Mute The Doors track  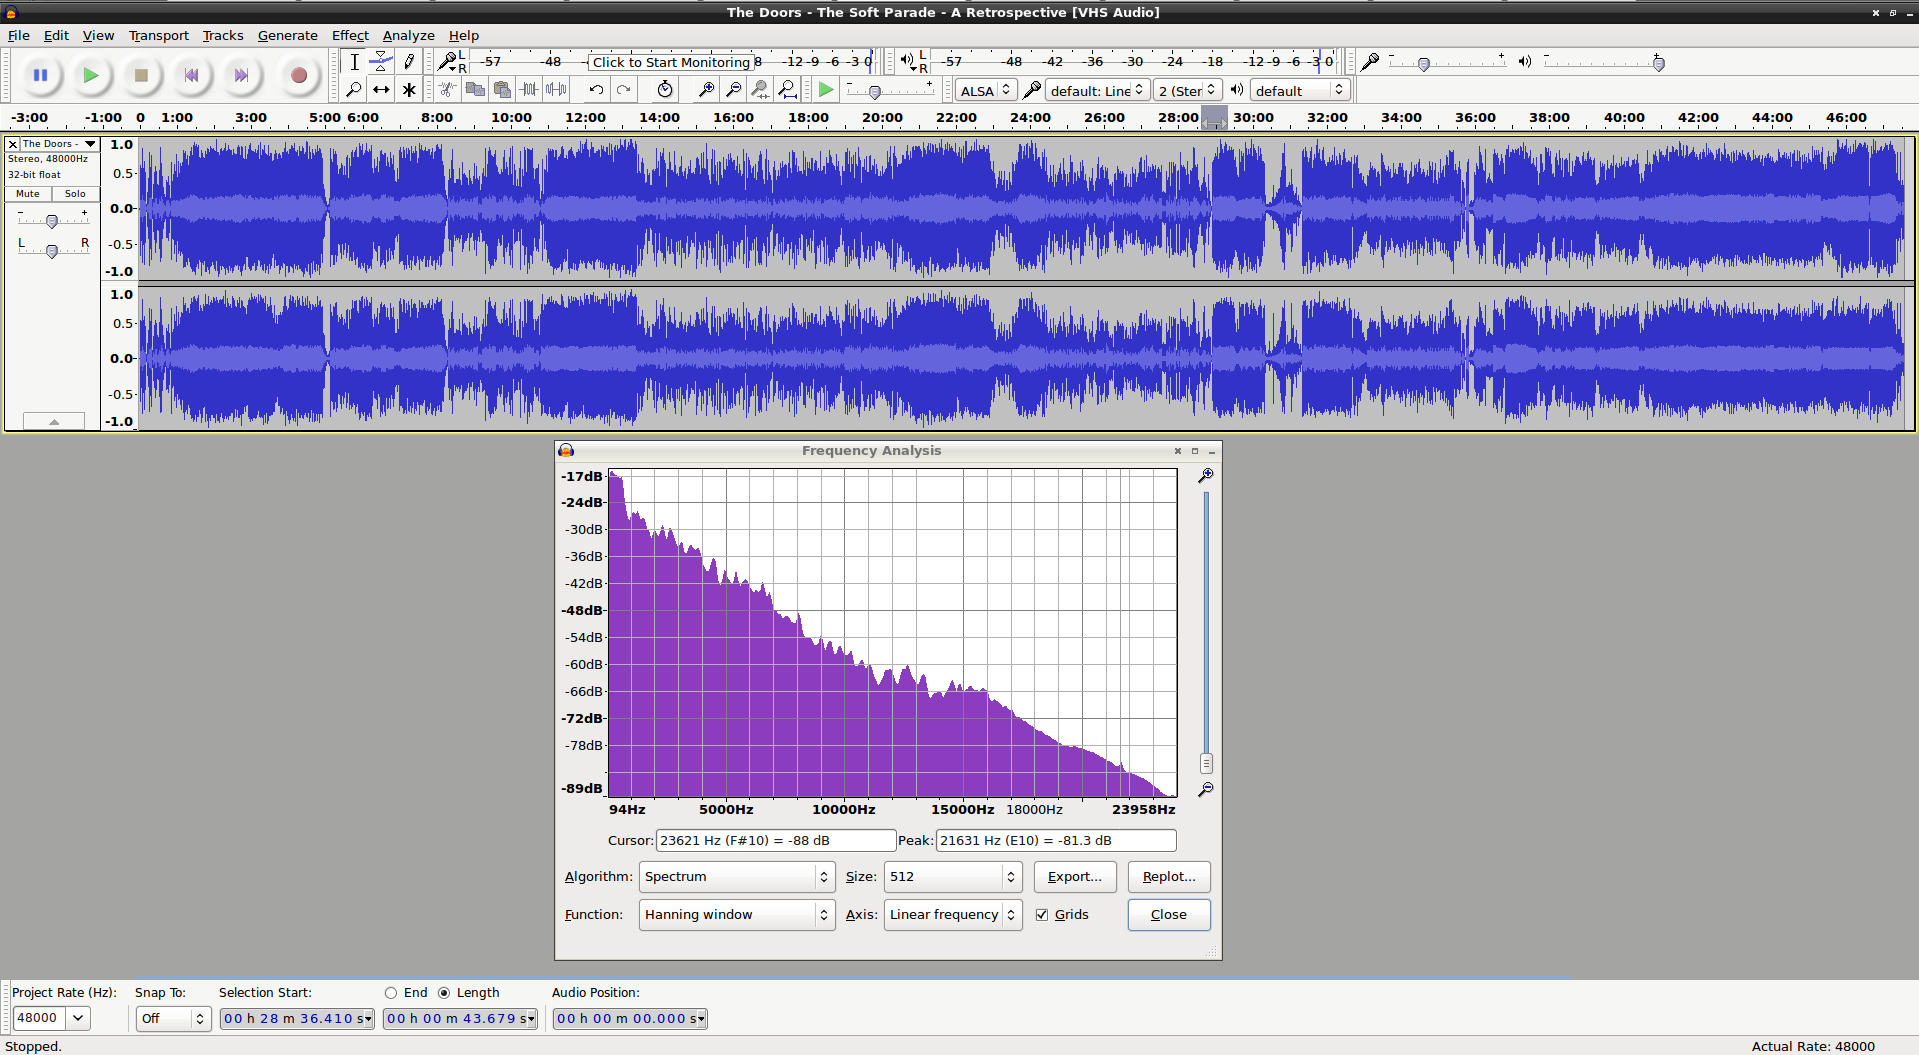(x=28, y=194)
